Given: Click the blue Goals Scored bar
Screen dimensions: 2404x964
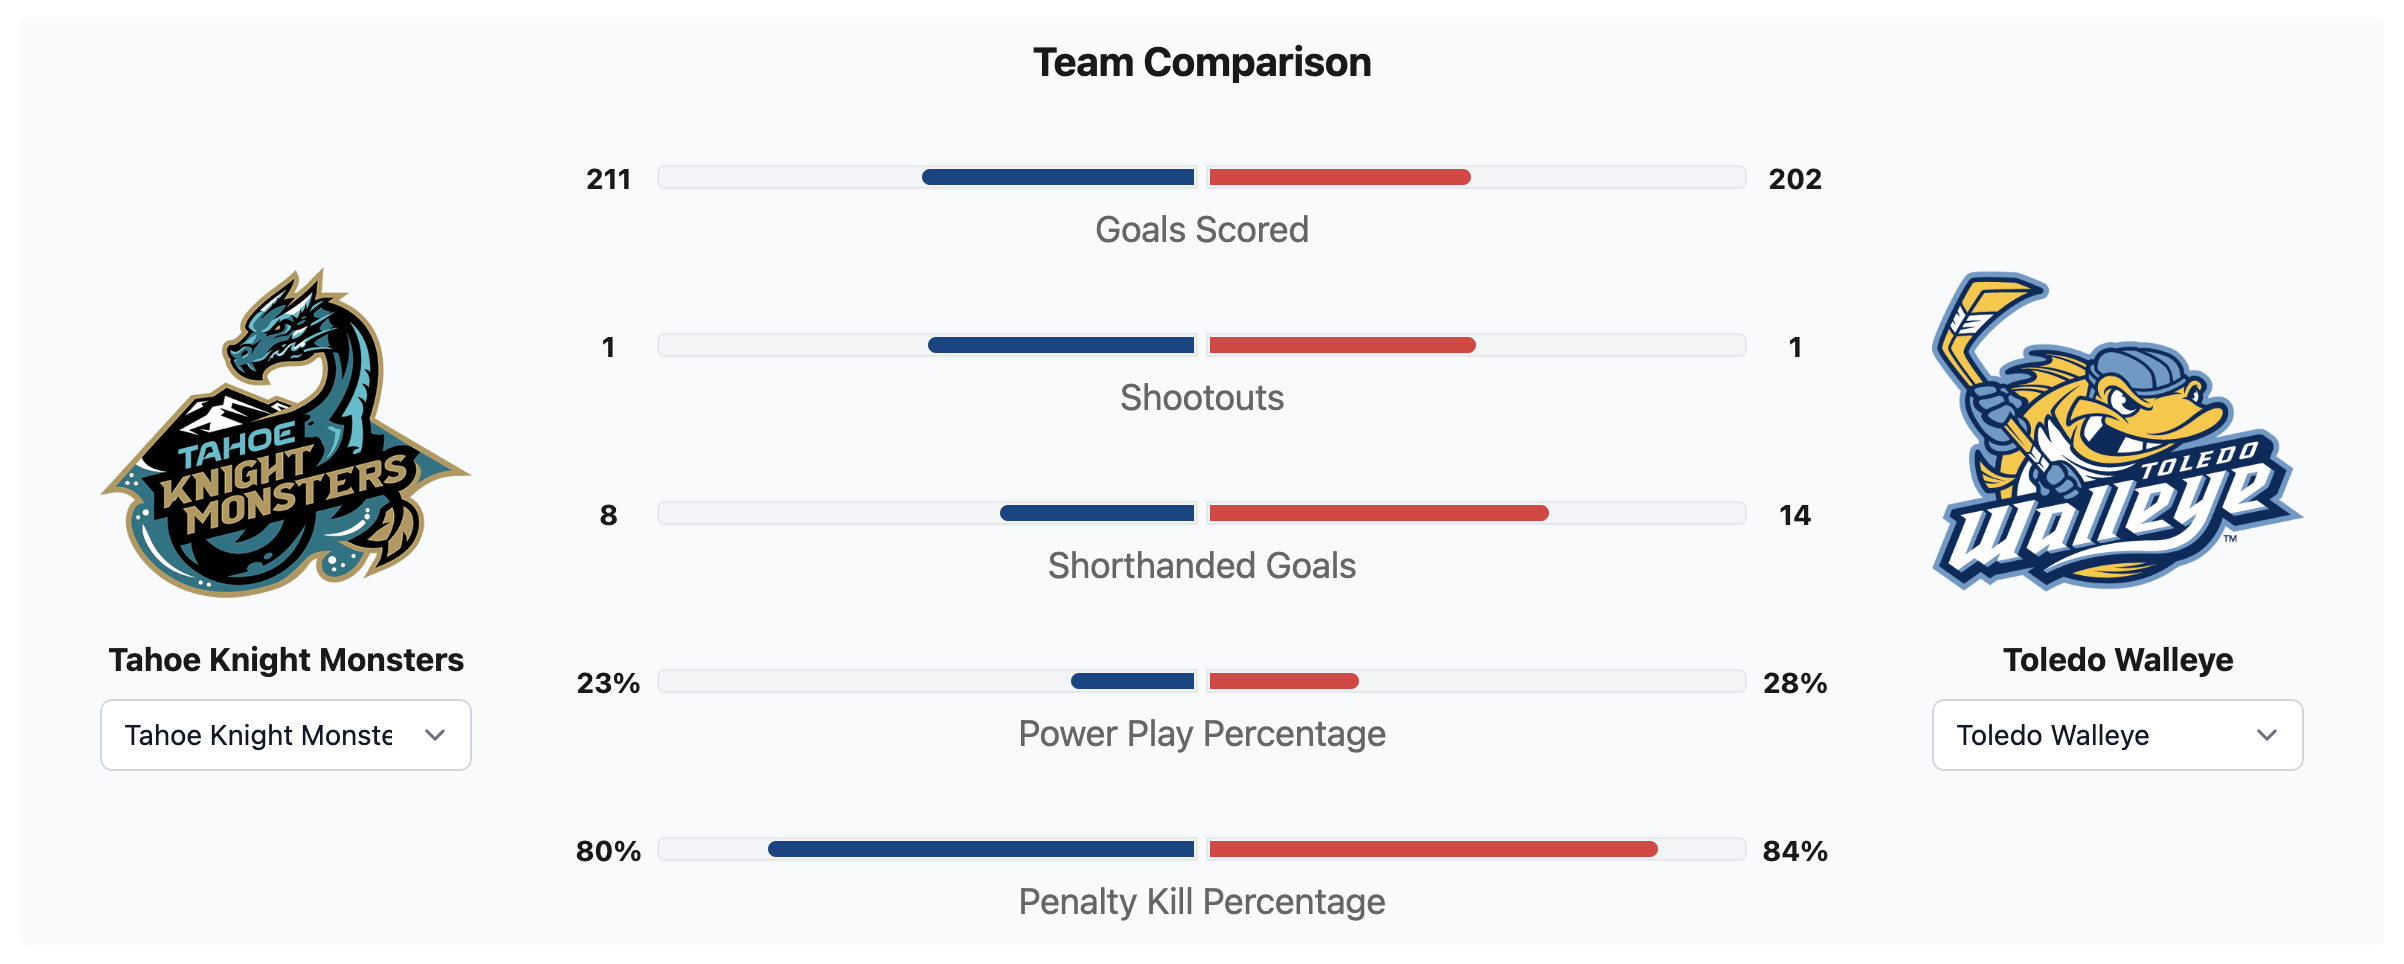Looking at the screenshot, I should pos(1058,177).
